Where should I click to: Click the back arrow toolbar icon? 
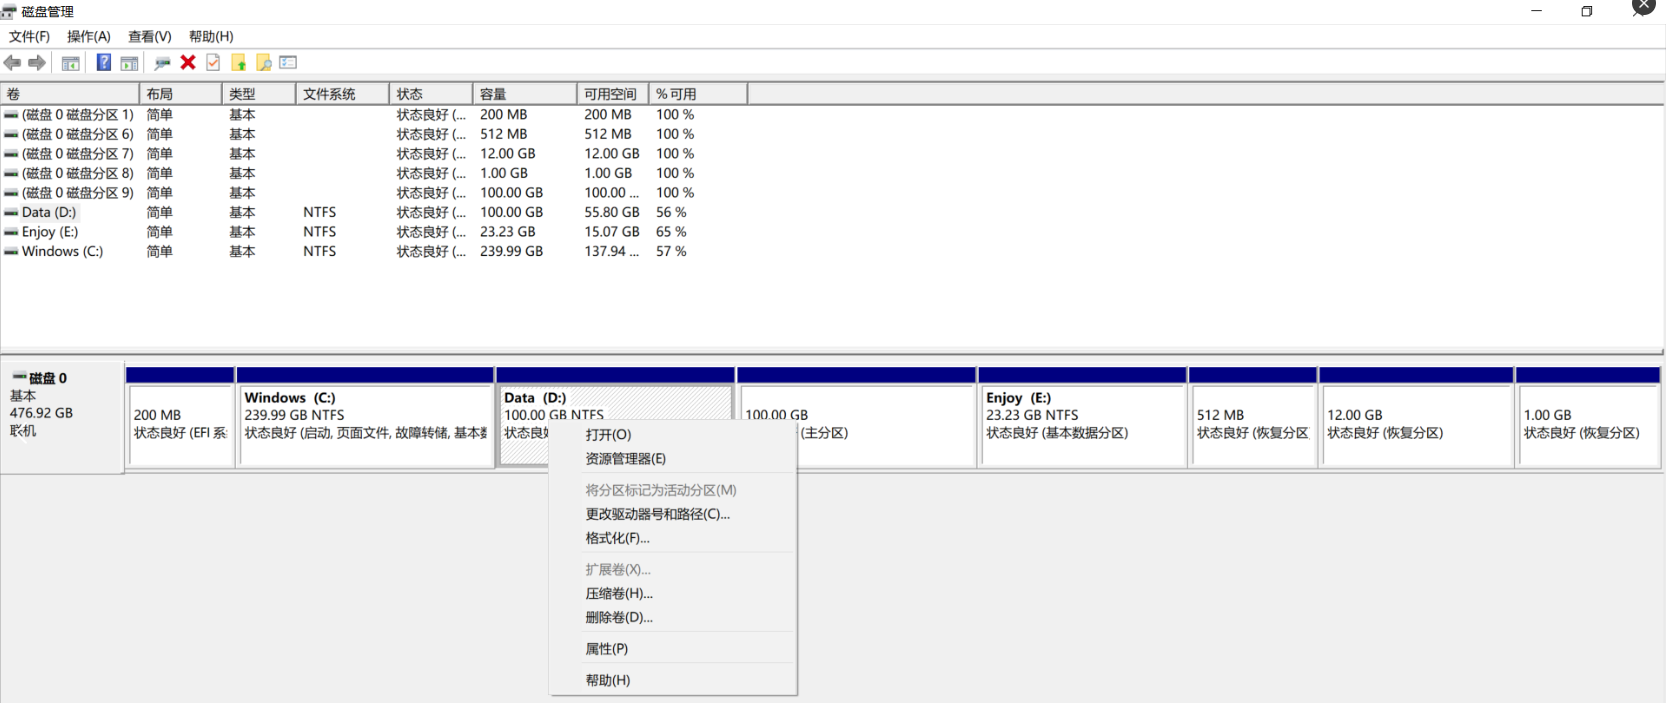pos(12,63)
